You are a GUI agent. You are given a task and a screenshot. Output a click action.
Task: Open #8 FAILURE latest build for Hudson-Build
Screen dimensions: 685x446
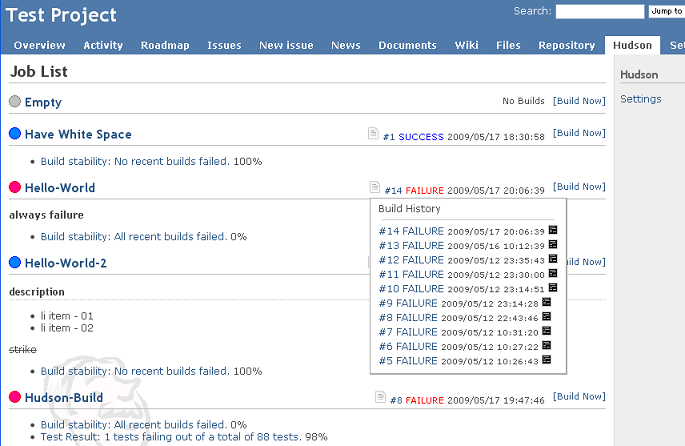tap(417, 400)
